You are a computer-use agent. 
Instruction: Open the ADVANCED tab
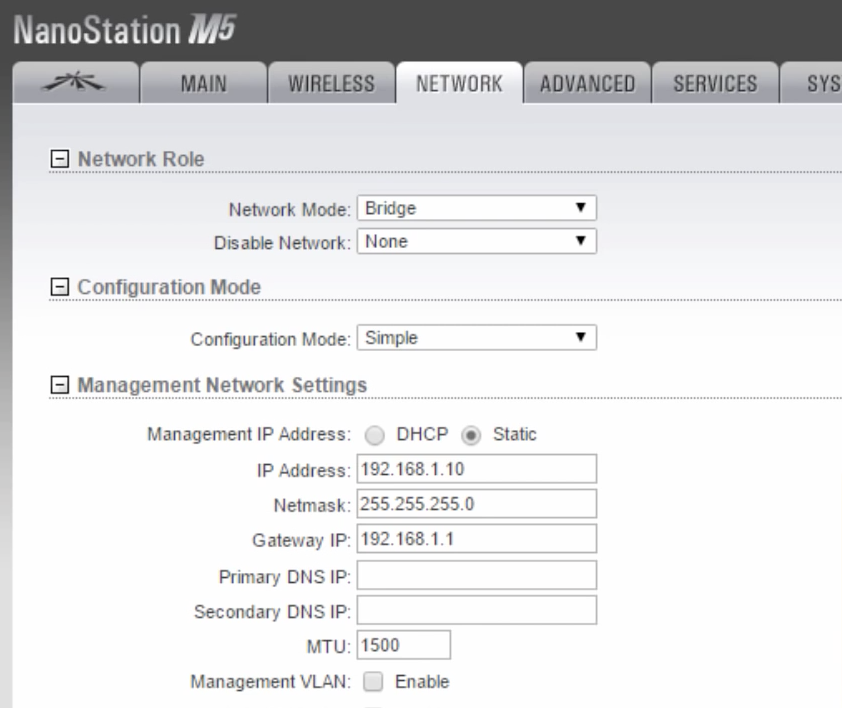coord(587,83)
